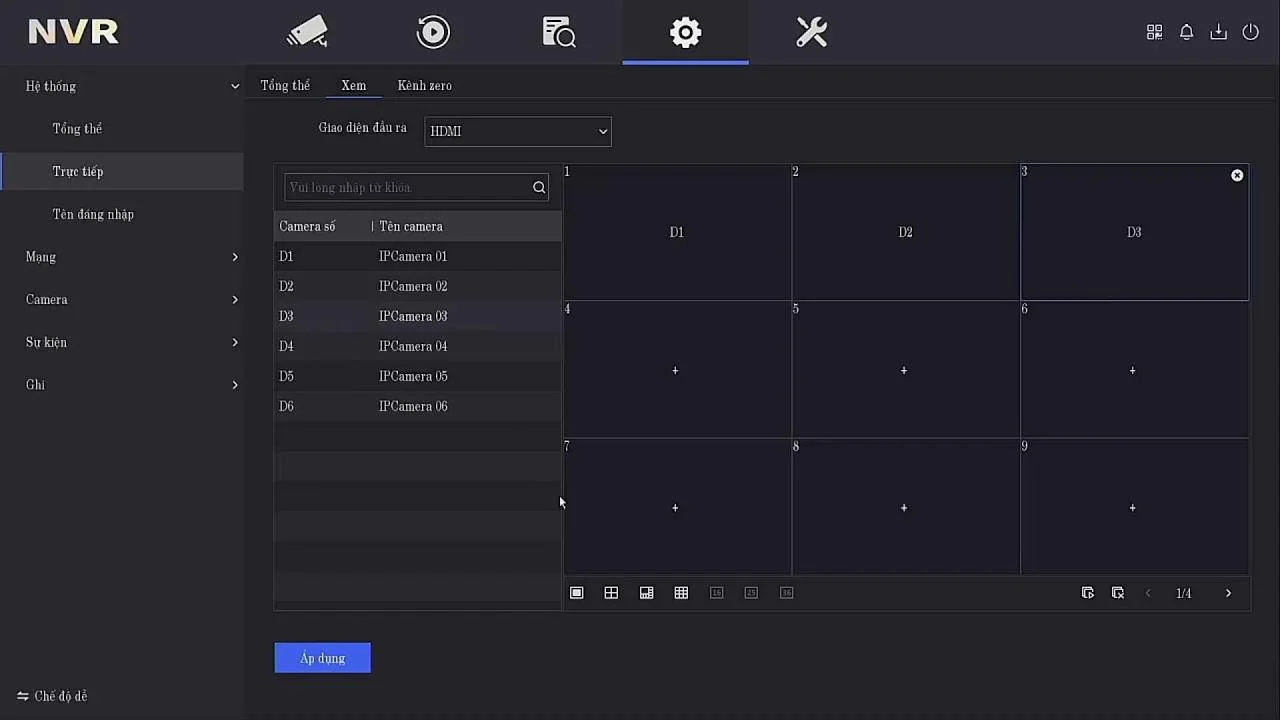Click the notification bell icon
Viewport: 1280px width, 720px height.
click(1186, 32)
